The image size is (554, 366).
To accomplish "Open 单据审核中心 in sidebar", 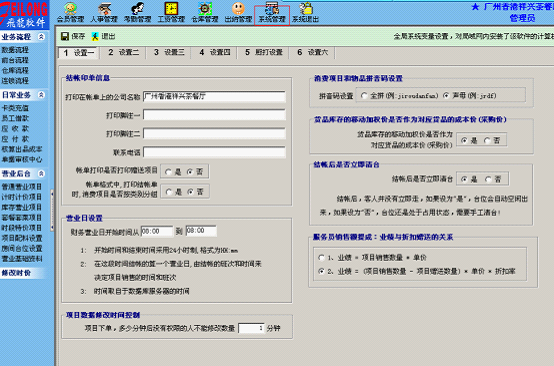I will 22,159.
